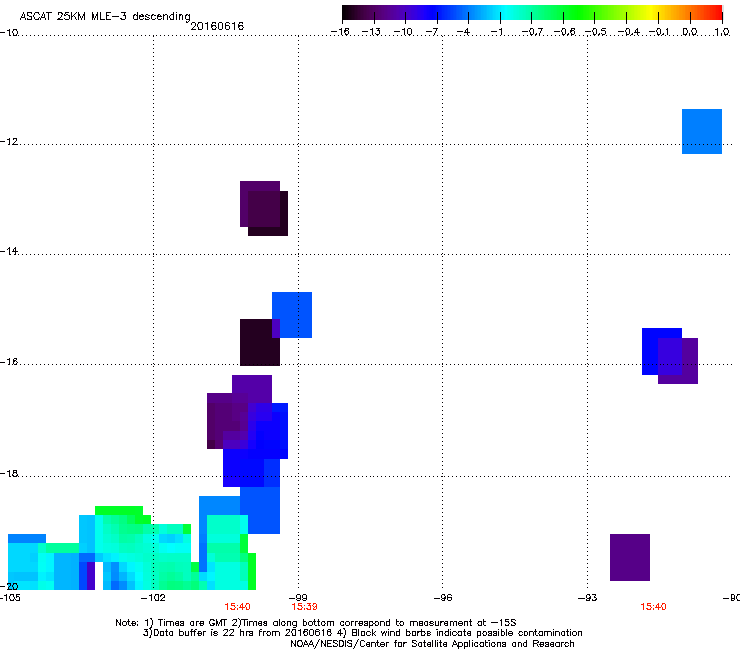This screenshot has width=740, height=650.
Task: Click the colorbar label -0.7
Action: (532, 32)
